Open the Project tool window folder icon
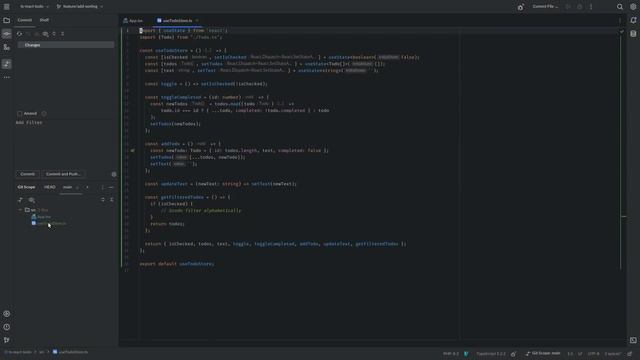Viewport: 640px width, 360px height. point(7,20)
